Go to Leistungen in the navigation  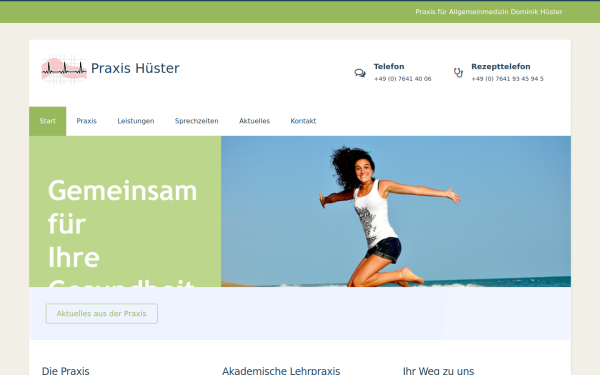136,121
